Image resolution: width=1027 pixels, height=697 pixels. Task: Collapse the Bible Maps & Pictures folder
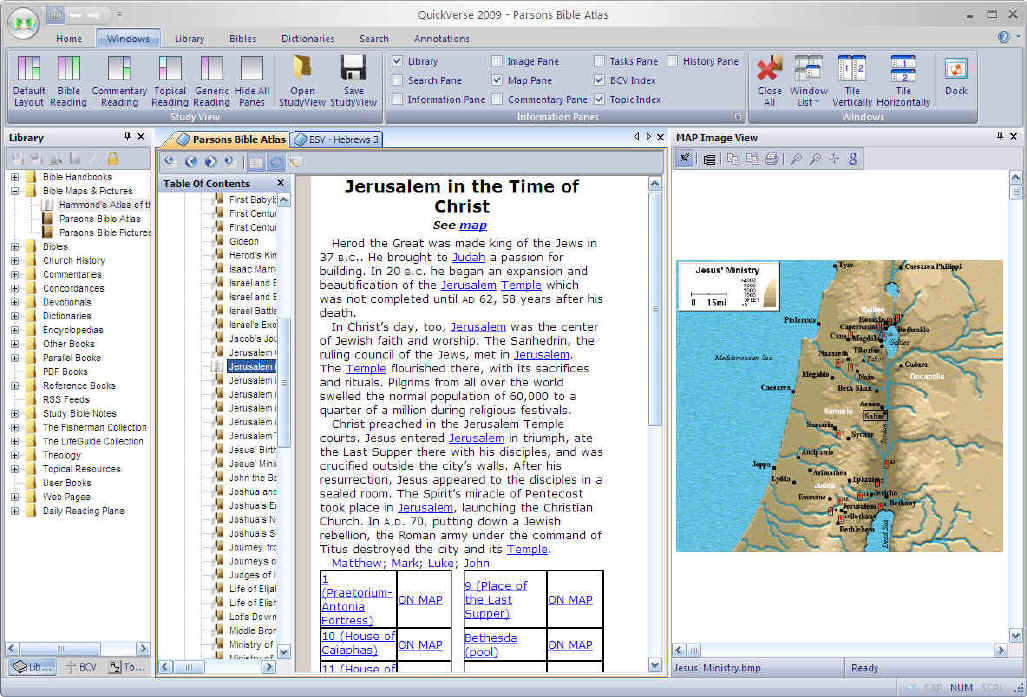tap(14, 191)
